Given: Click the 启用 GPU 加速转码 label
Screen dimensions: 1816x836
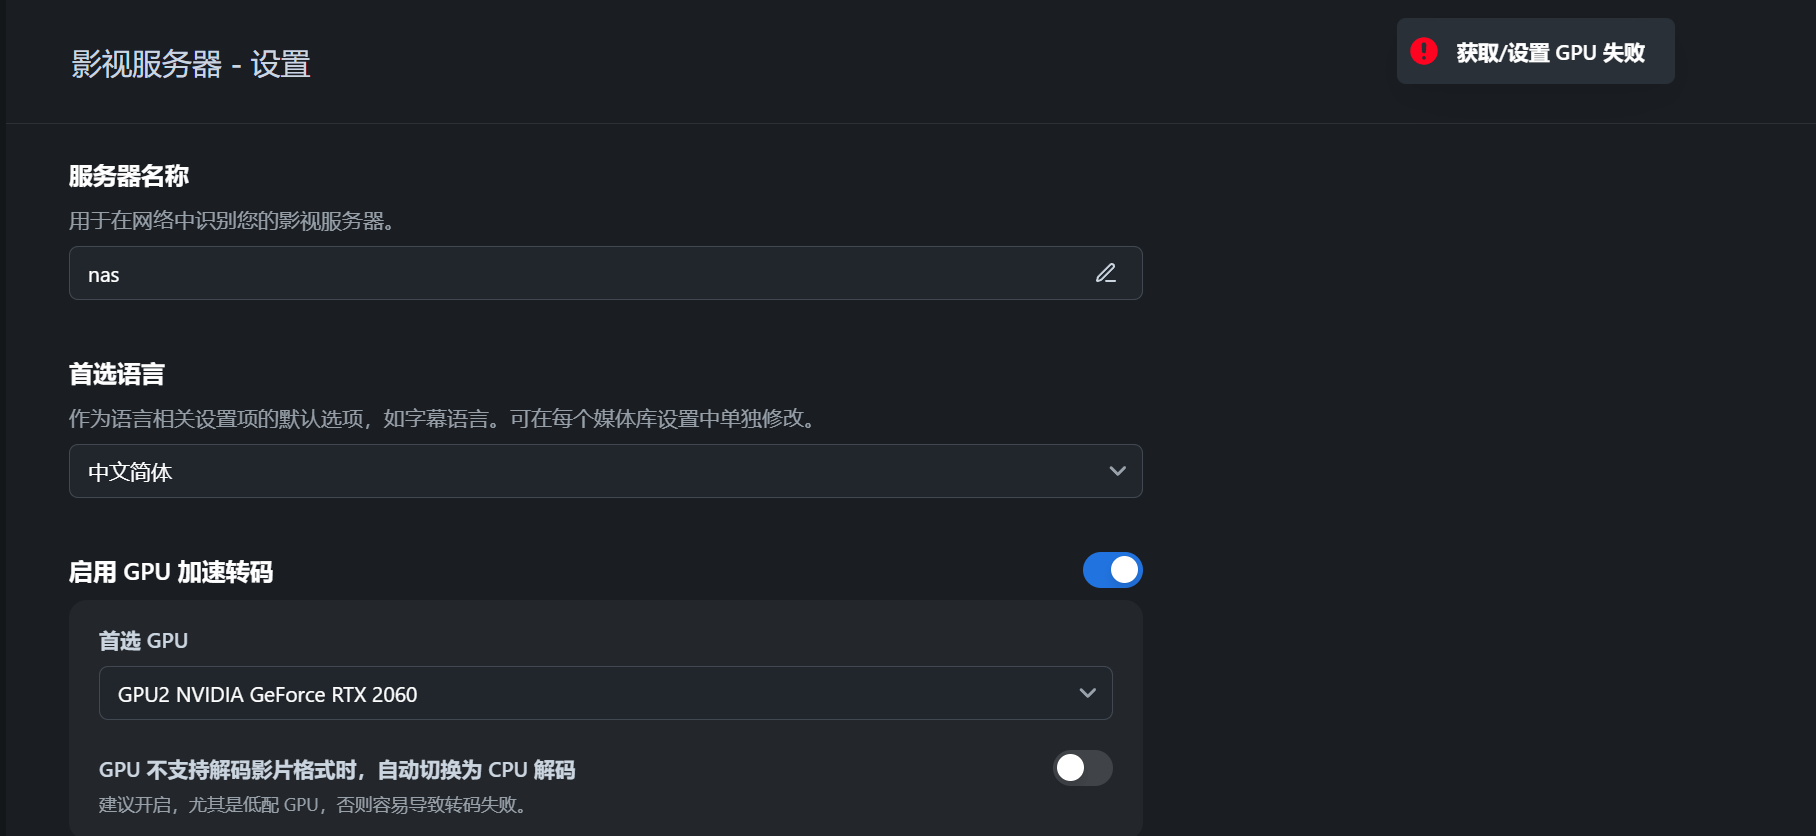Looking at the screenshot, I should coord(171,572).
